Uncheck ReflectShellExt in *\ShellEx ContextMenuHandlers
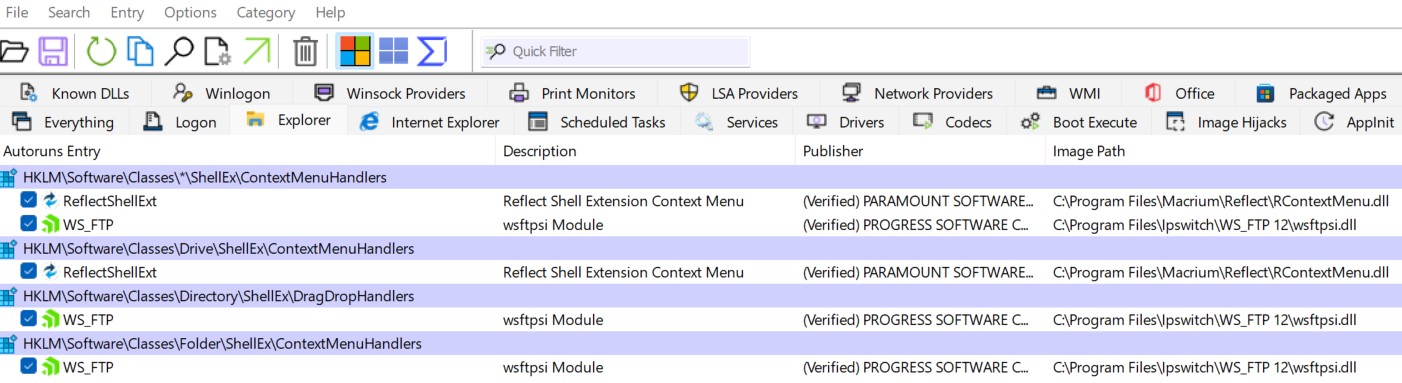 point(29,201)
